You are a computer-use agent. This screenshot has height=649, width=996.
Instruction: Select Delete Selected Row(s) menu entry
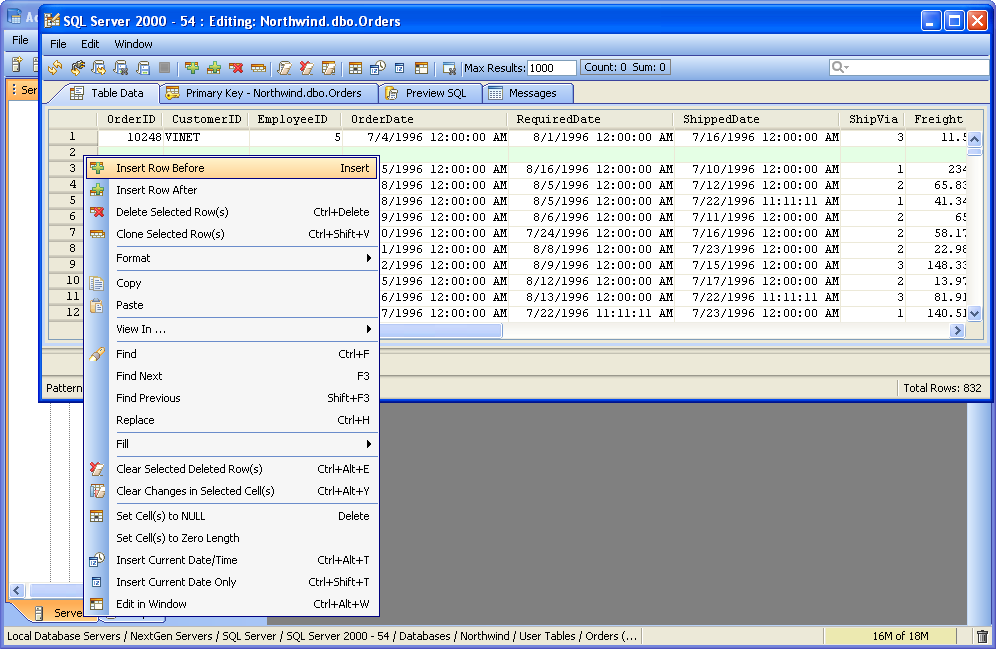tap(232, 212)
